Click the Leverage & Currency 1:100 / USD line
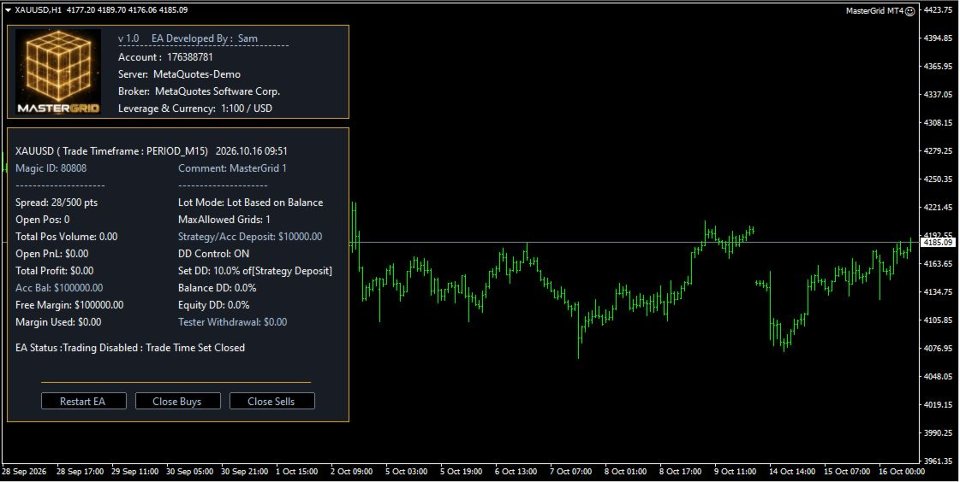This screenshot has height=482, width=960. coord(195,108)
